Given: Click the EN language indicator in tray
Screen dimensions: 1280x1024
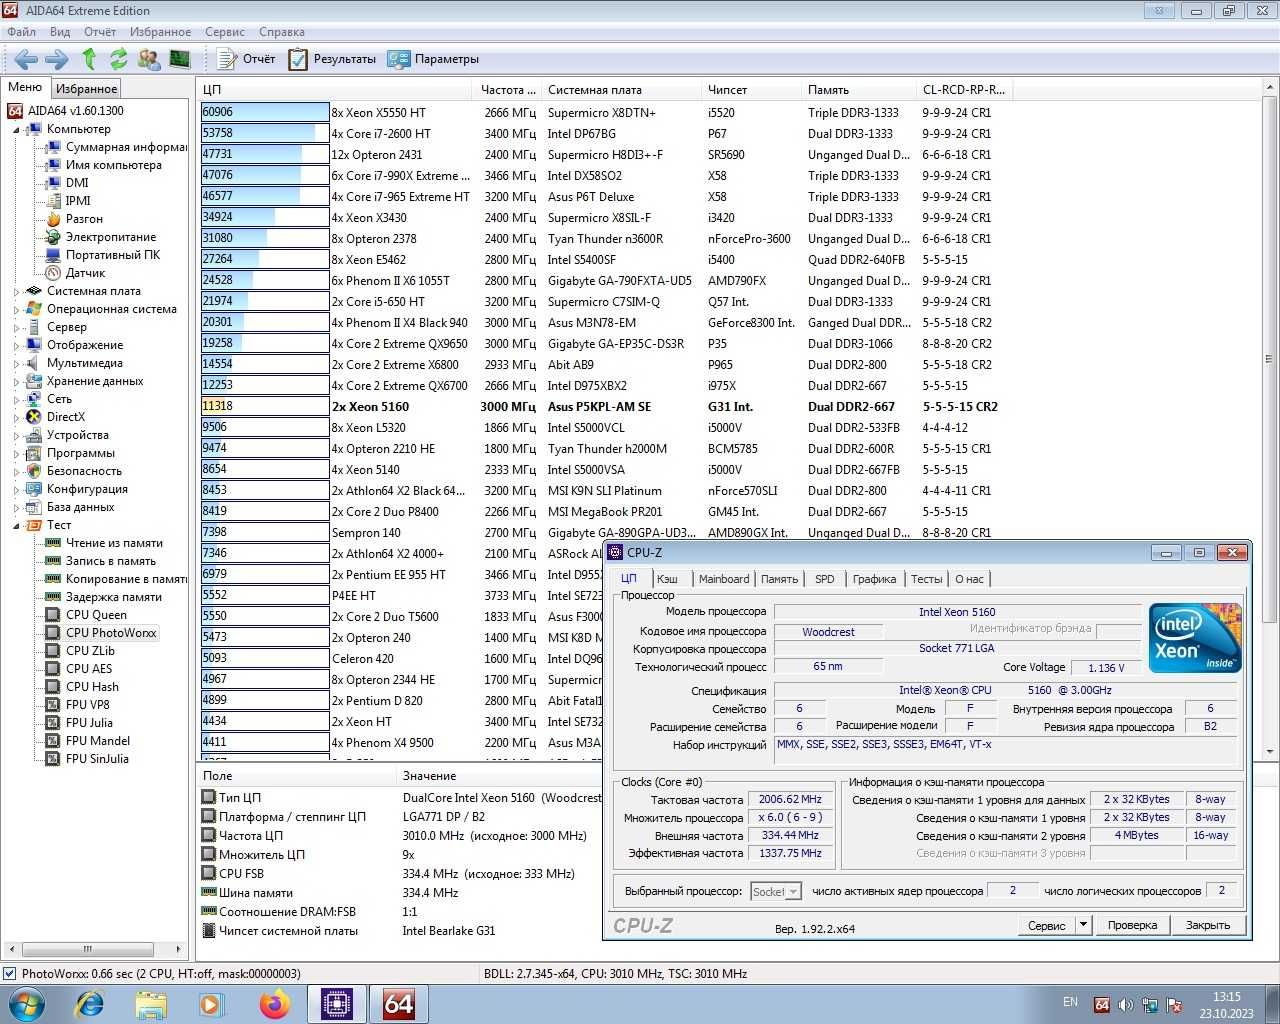Looking at the screenshot, I should pos(1070,1001).
